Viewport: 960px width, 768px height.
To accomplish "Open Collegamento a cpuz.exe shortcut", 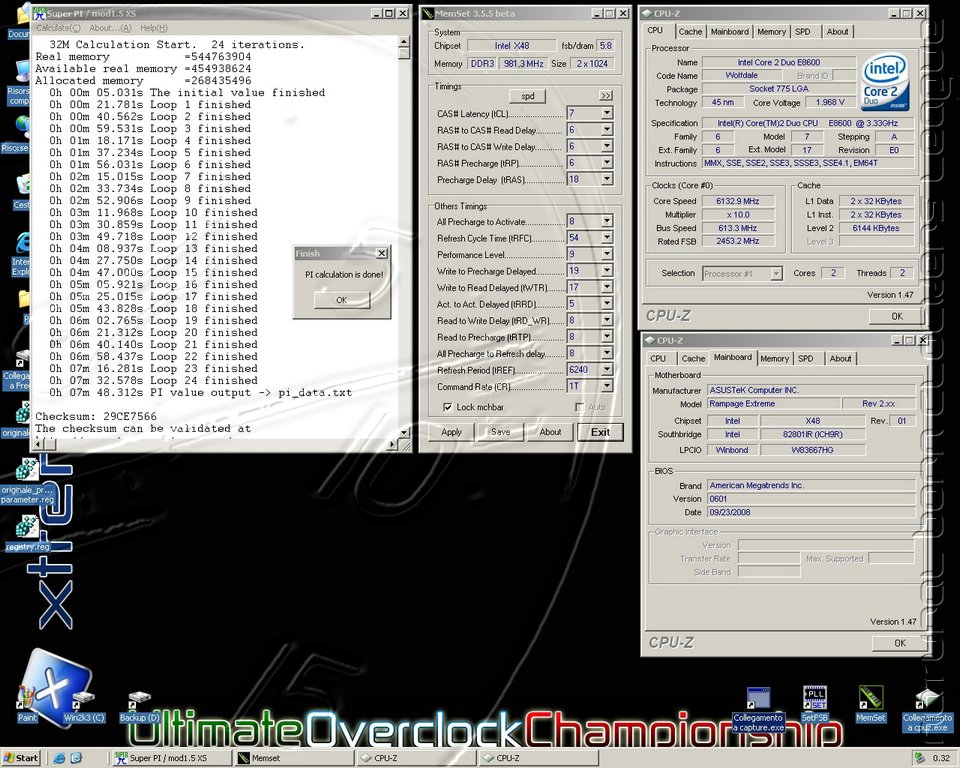I will (927, 710).
